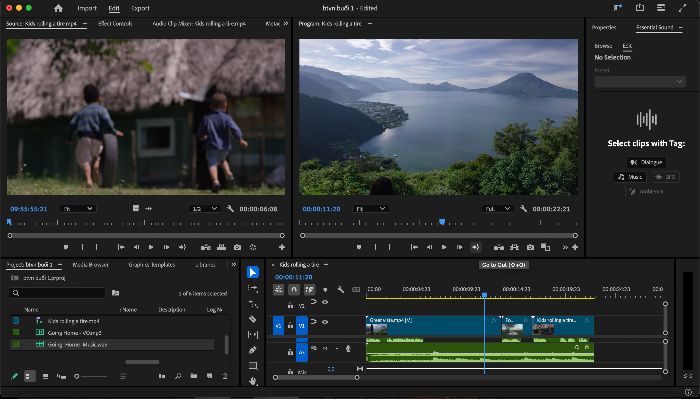This screenshot has height=399, width=700.
Task: Open Share icon in top bar
Action: pyautogui.click(x=640, y=8)
